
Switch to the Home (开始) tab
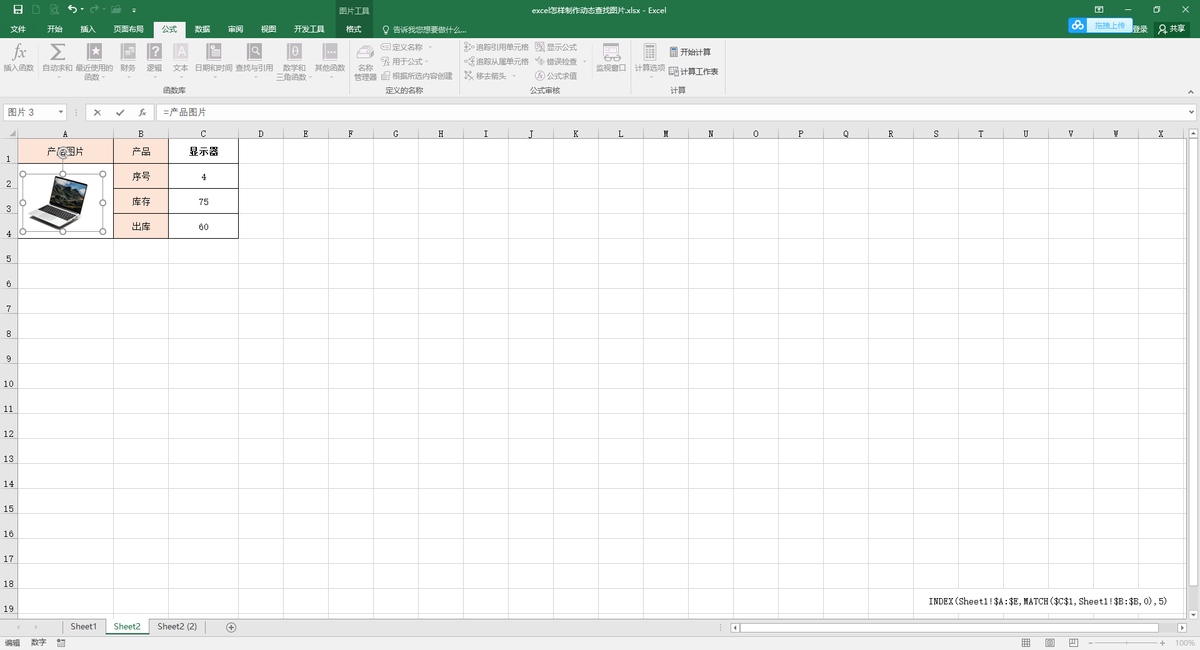point(54,29)
